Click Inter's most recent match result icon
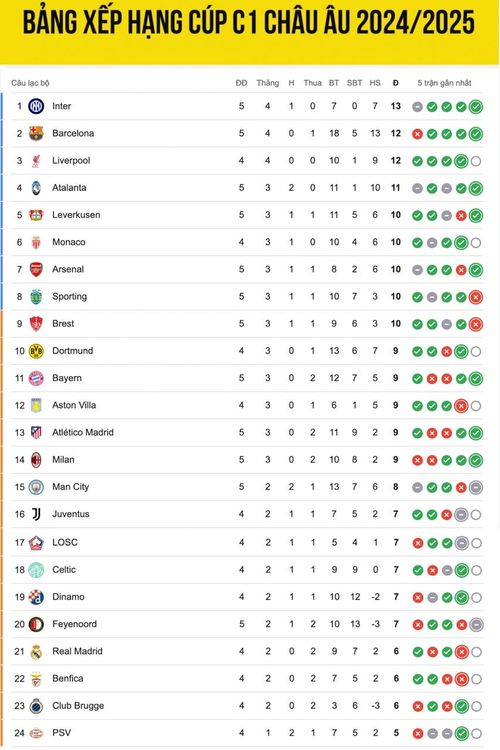500x750 pixels. 476,107
